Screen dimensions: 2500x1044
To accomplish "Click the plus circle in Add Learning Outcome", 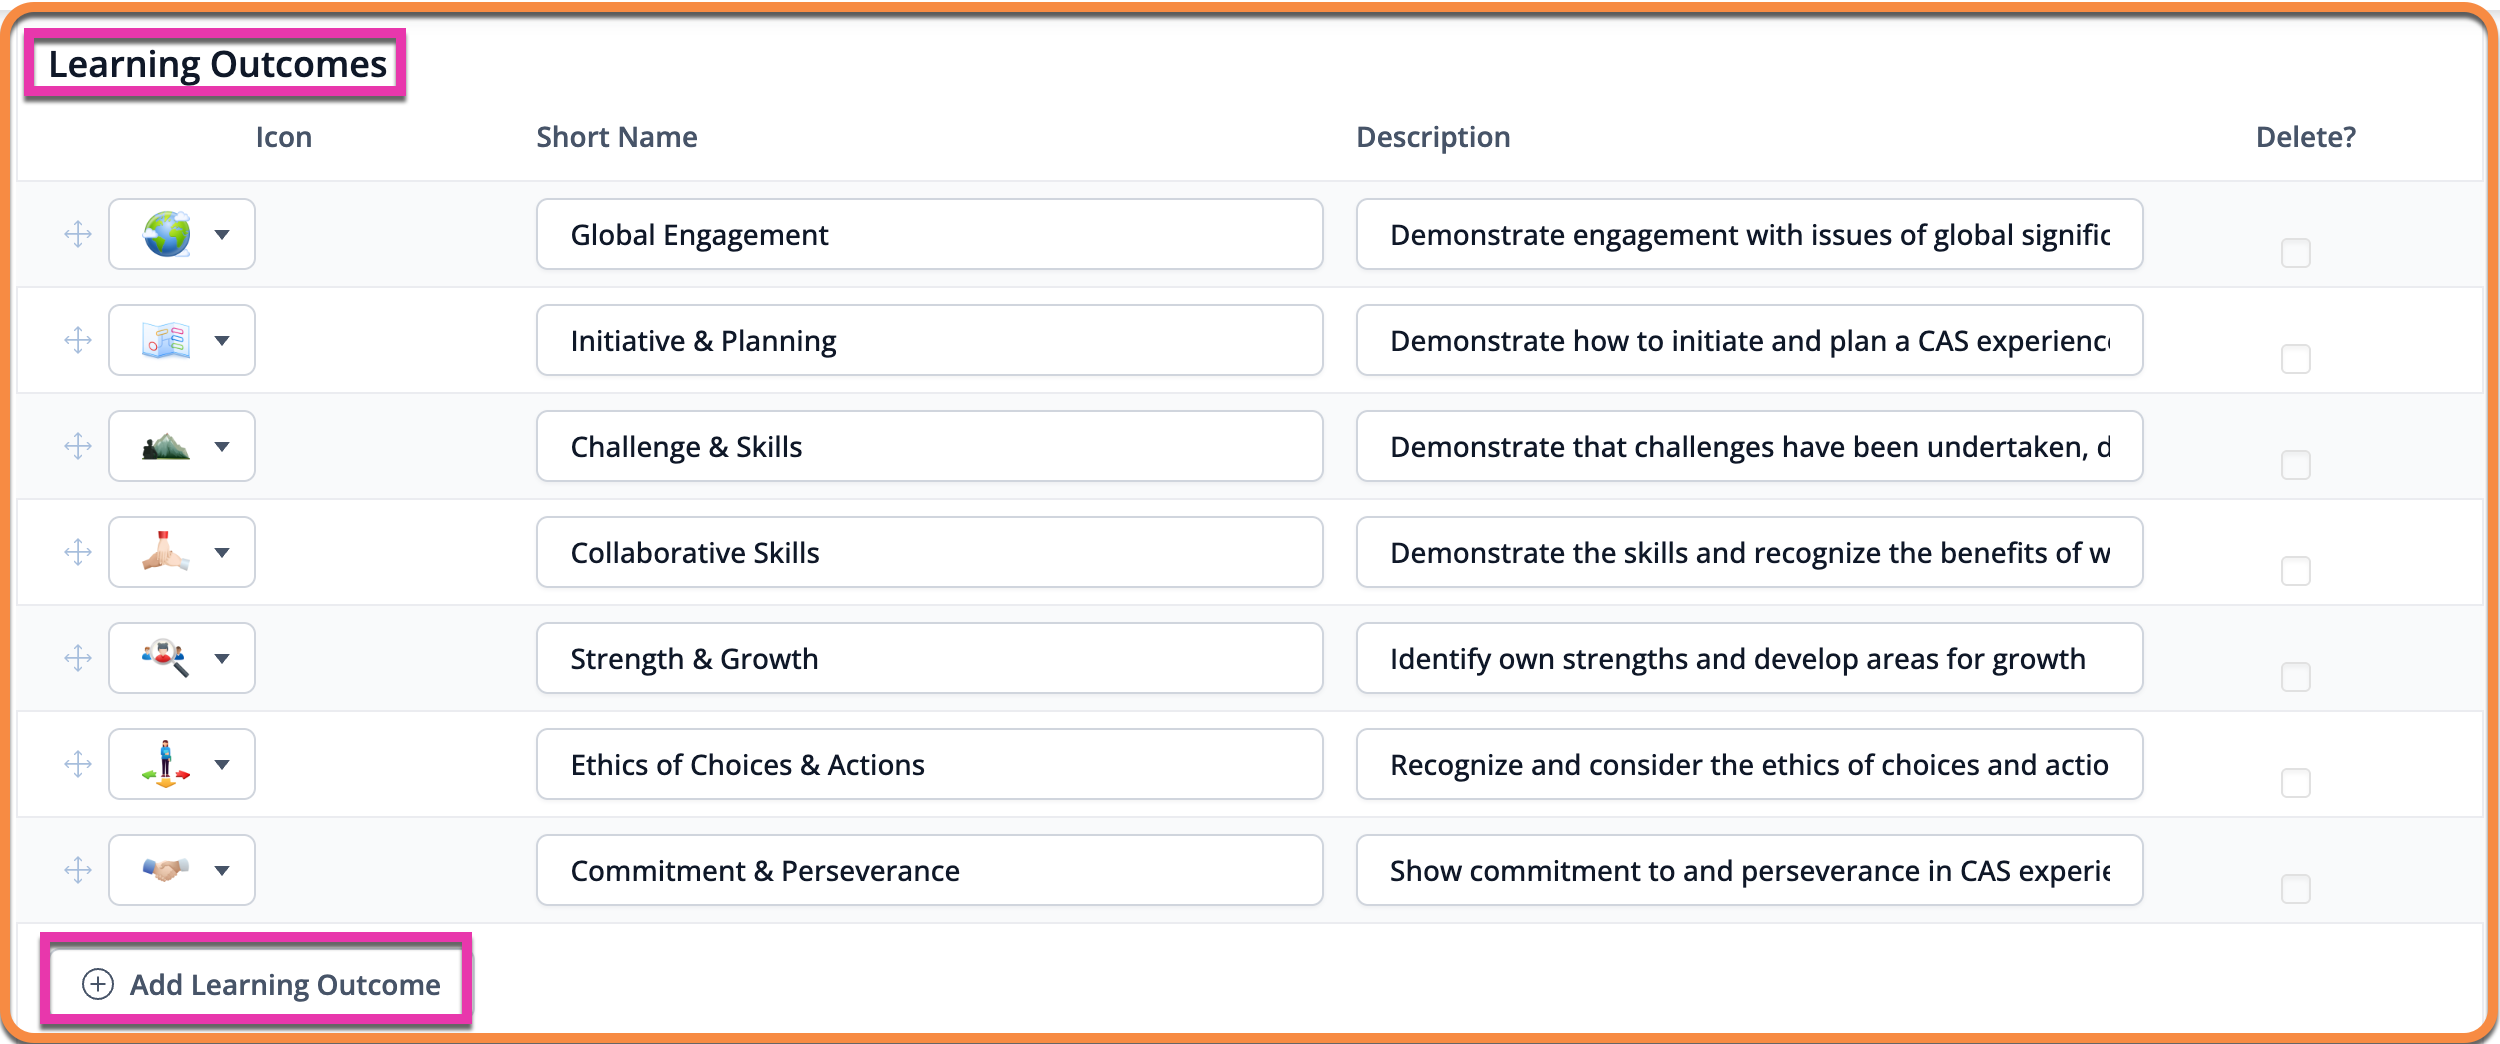I will 97,984.
